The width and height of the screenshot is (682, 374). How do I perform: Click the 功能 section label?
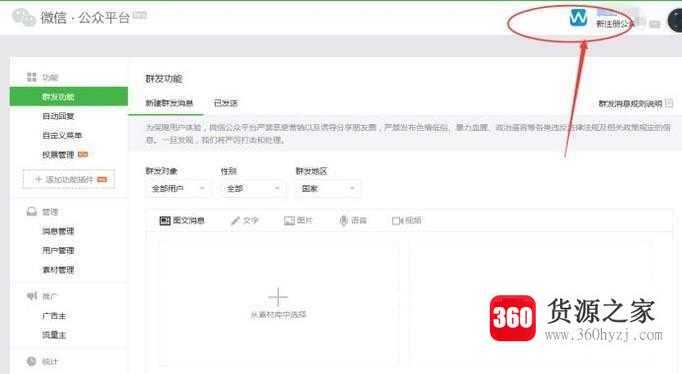(50, 77)
